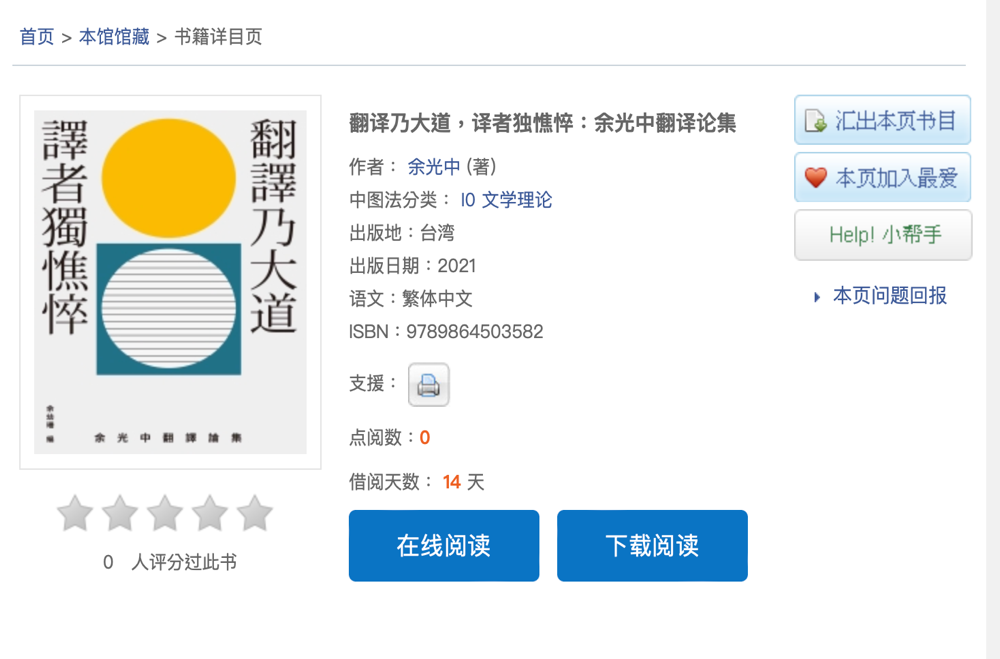Rate the book five stars
The width and height of the screenshot is (1000, 659).
click(x=254, y=513)
